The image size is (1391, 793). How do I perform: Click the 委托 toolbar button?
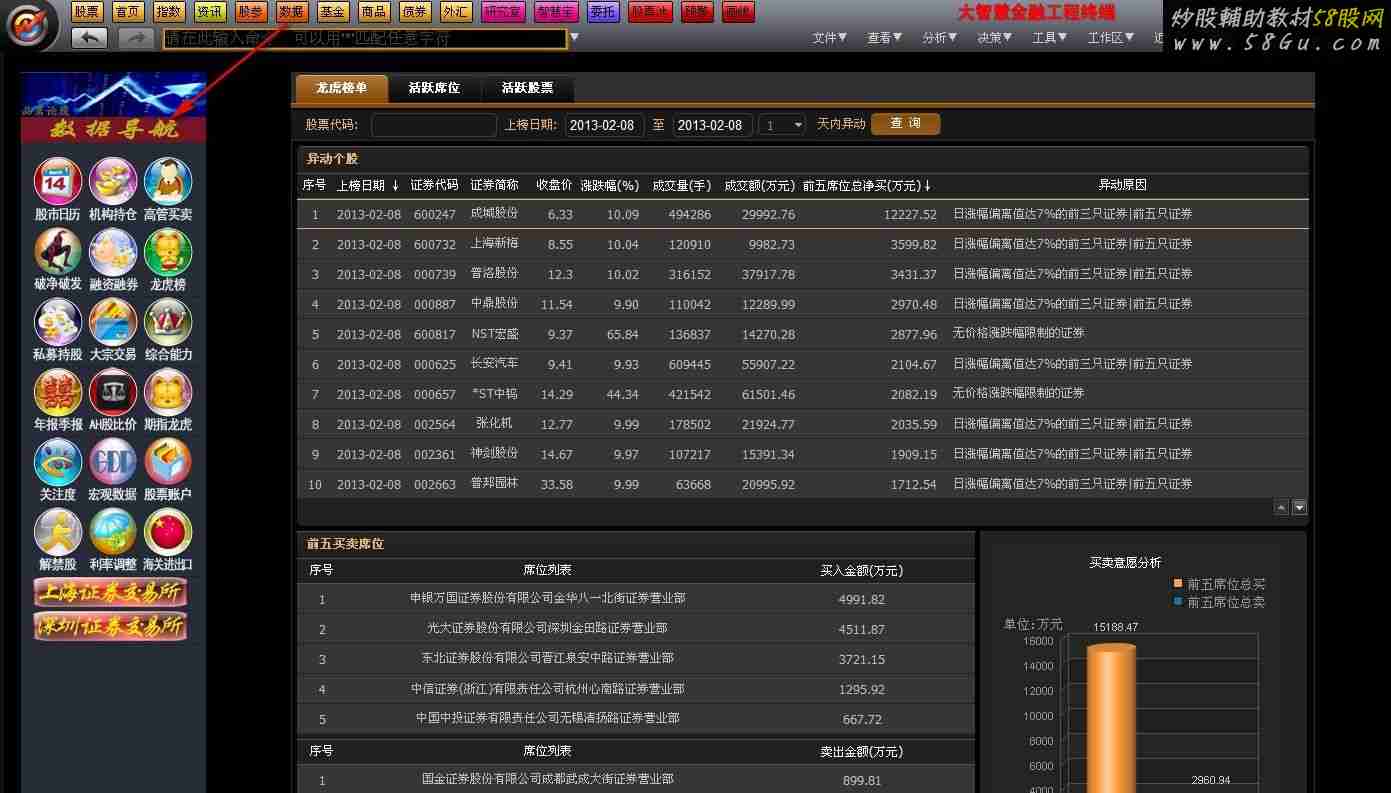603,12
